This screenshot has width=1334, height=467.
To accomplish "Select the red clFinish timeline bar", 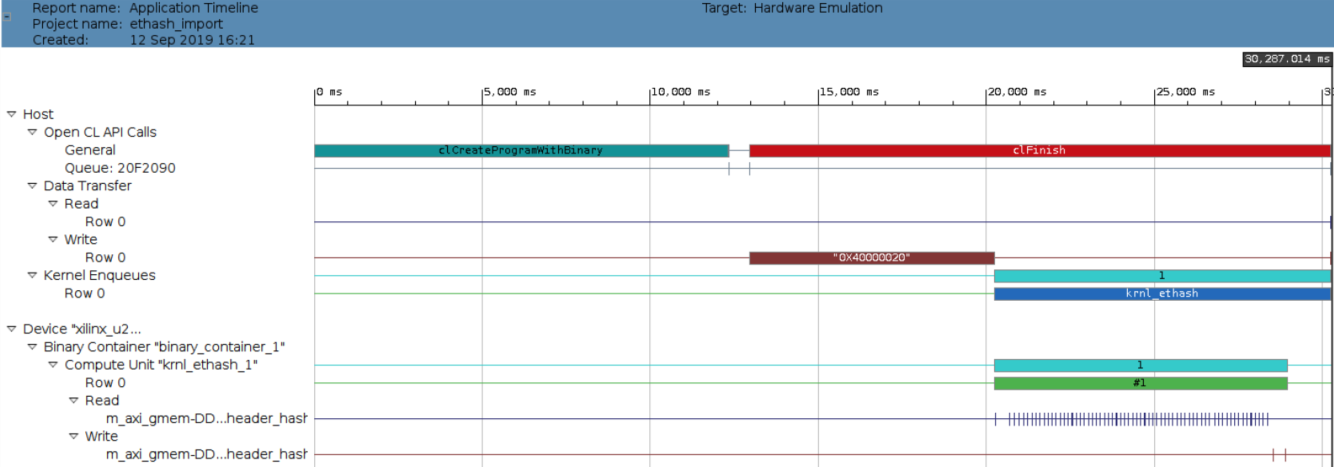I will click(x=1040, y=151).
